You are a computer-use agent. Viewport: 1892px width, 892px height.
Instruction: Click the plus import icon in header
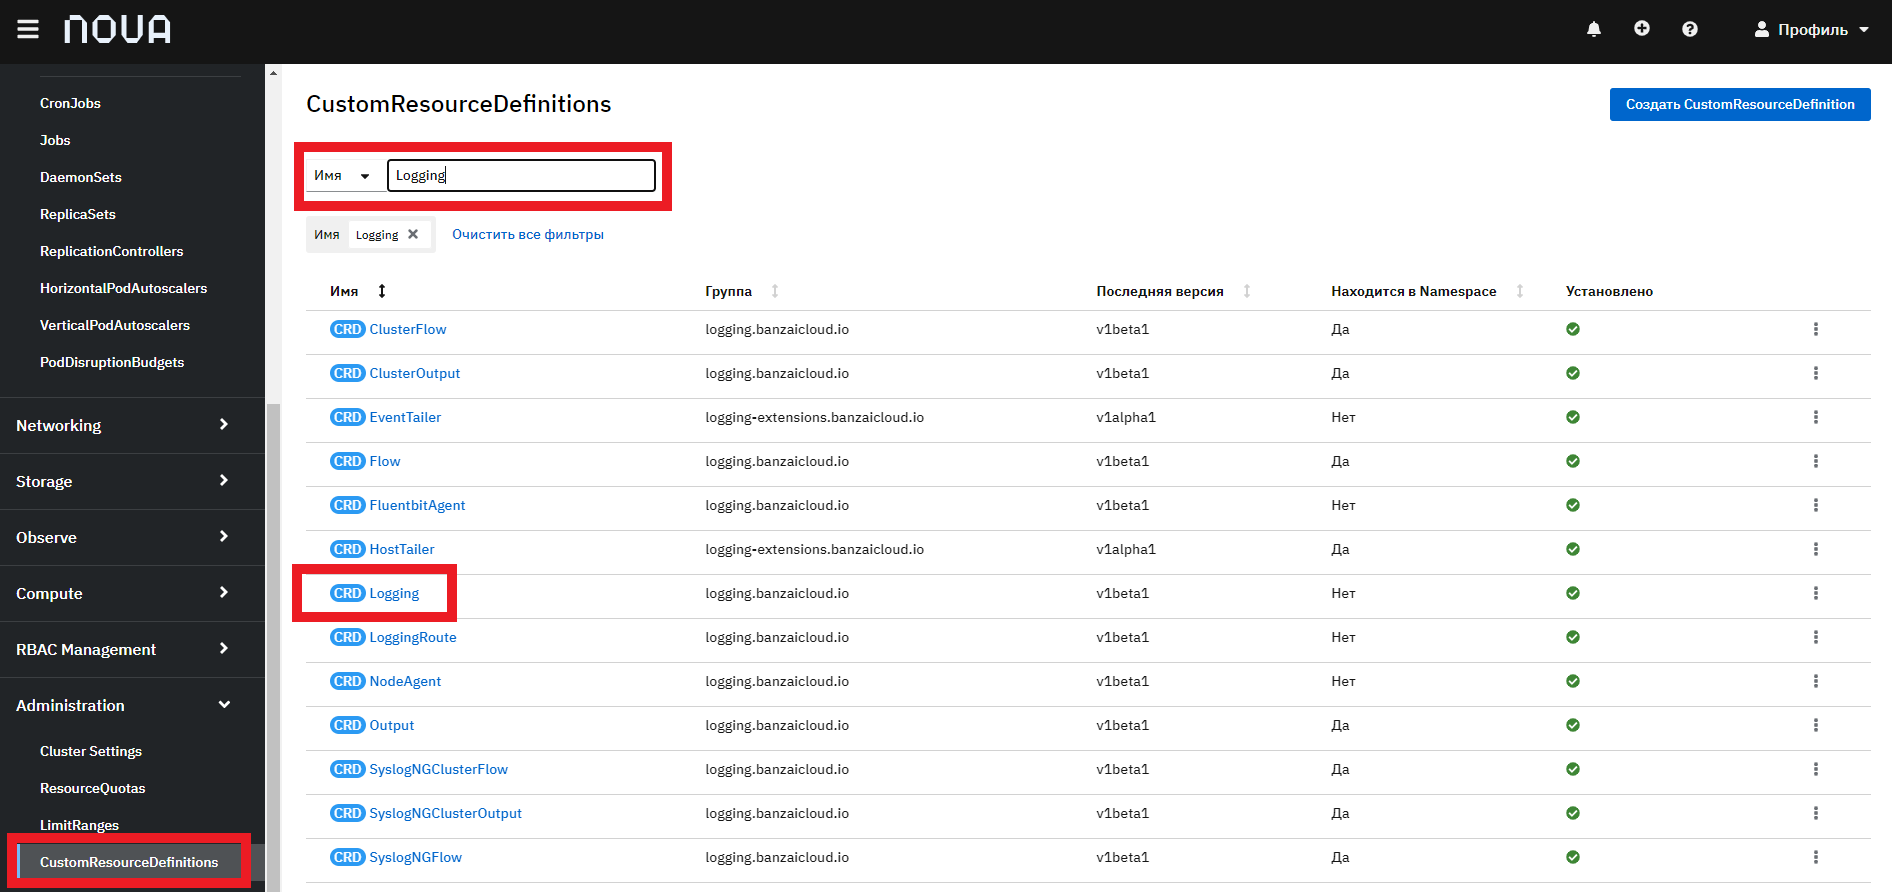pyautogui.click(x=1642, y=29)
